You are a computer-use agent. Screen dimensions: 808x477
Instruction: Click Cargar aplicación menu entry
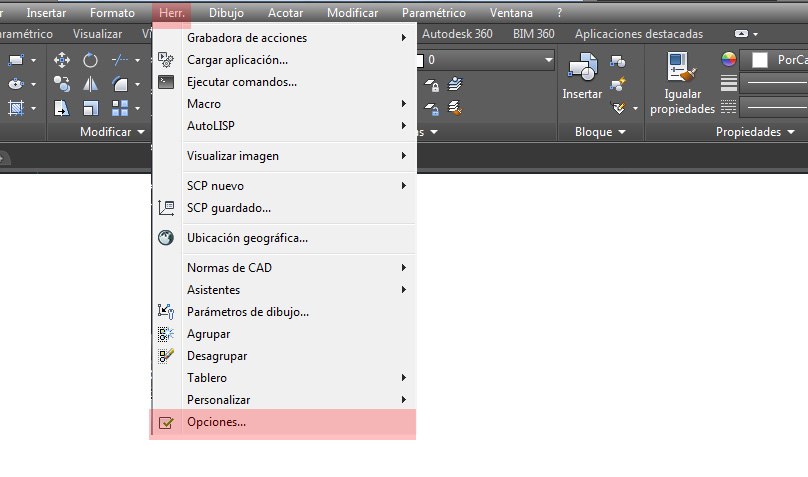pyautogui.click(x=237, y=60)
